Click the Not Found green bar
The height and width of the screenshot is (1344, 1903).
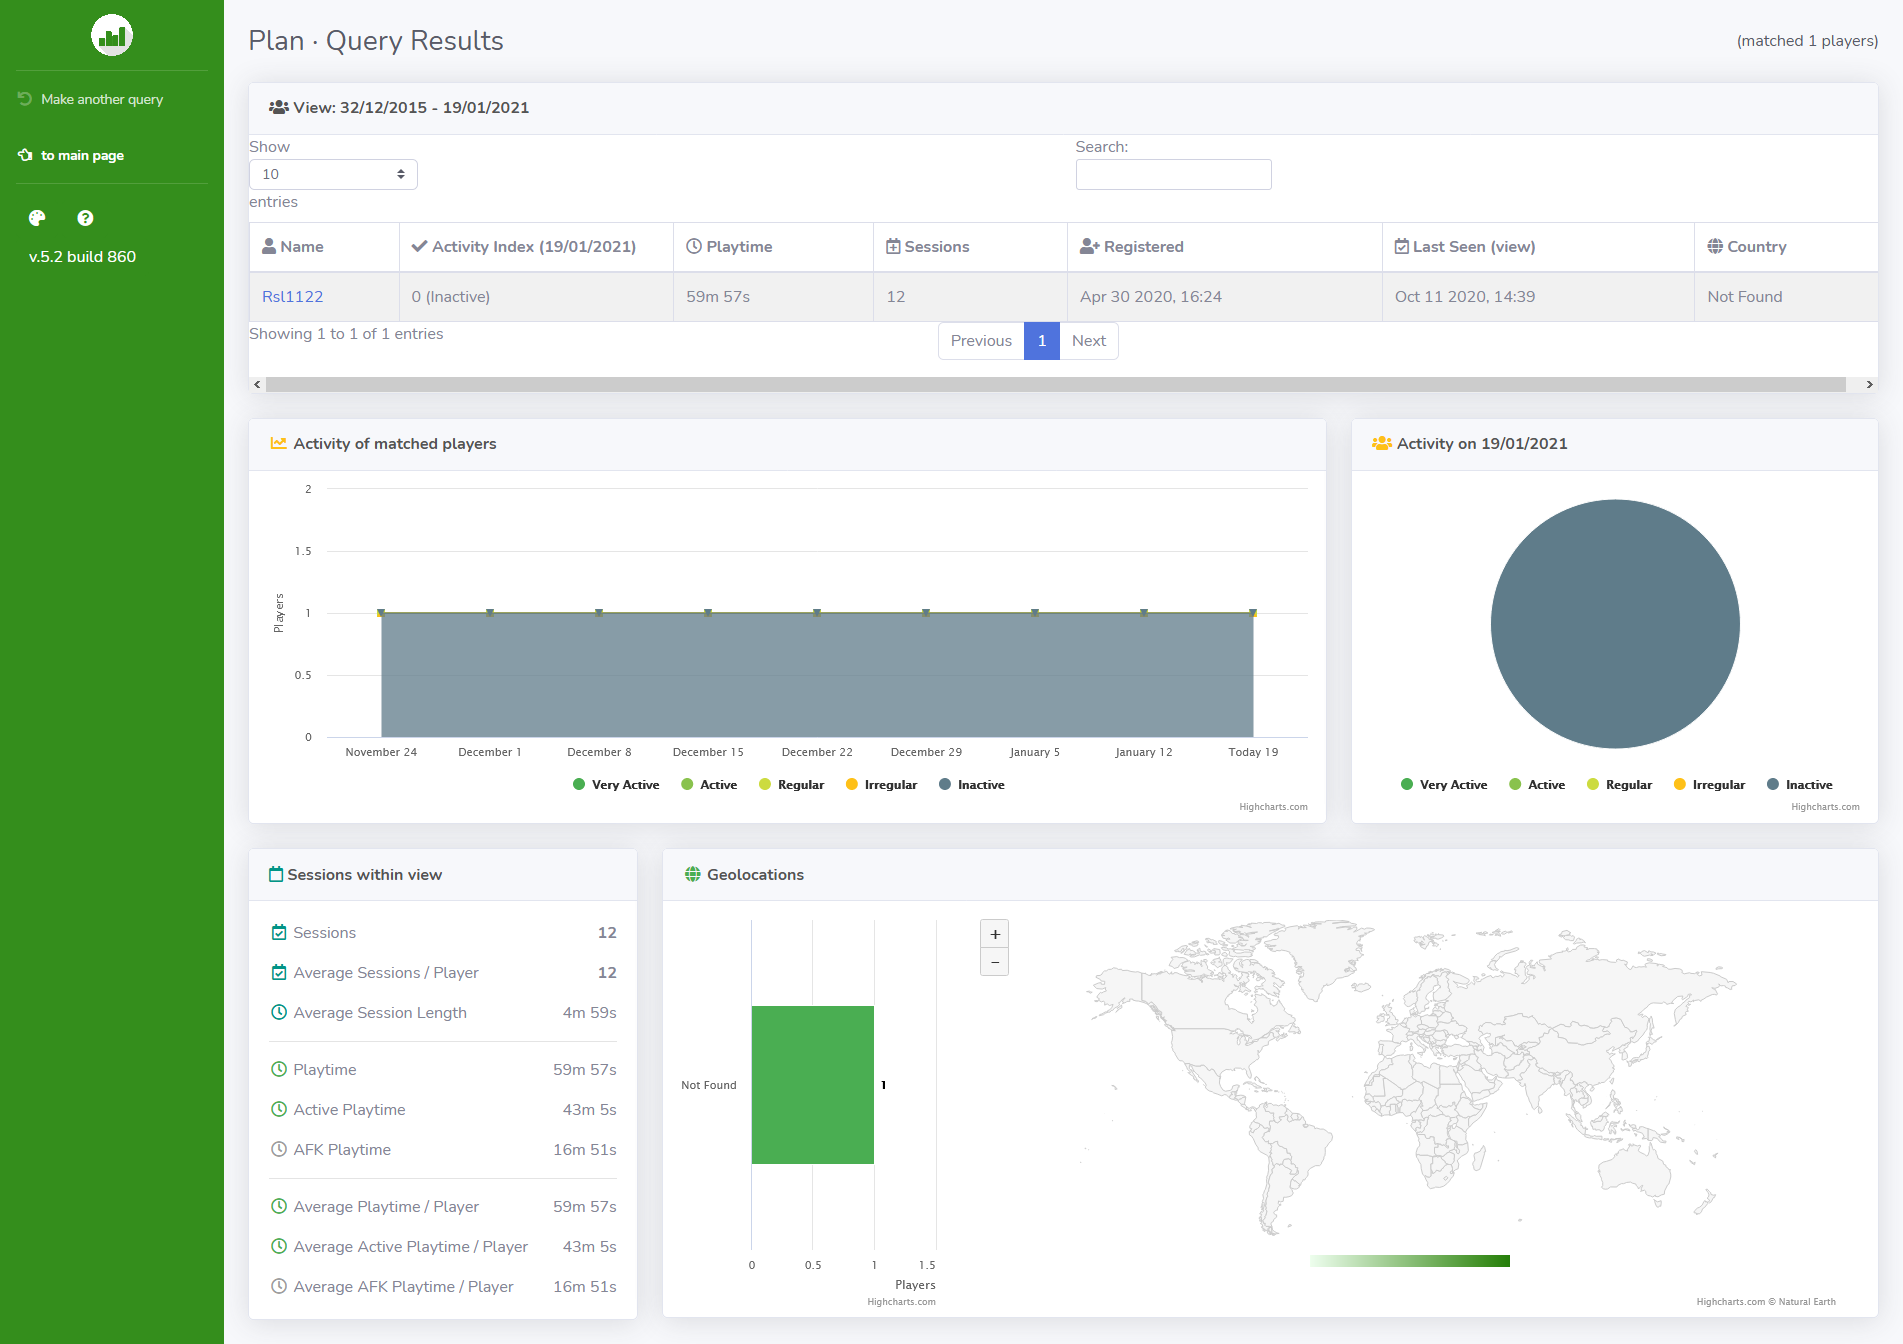tap(813, 1085)
